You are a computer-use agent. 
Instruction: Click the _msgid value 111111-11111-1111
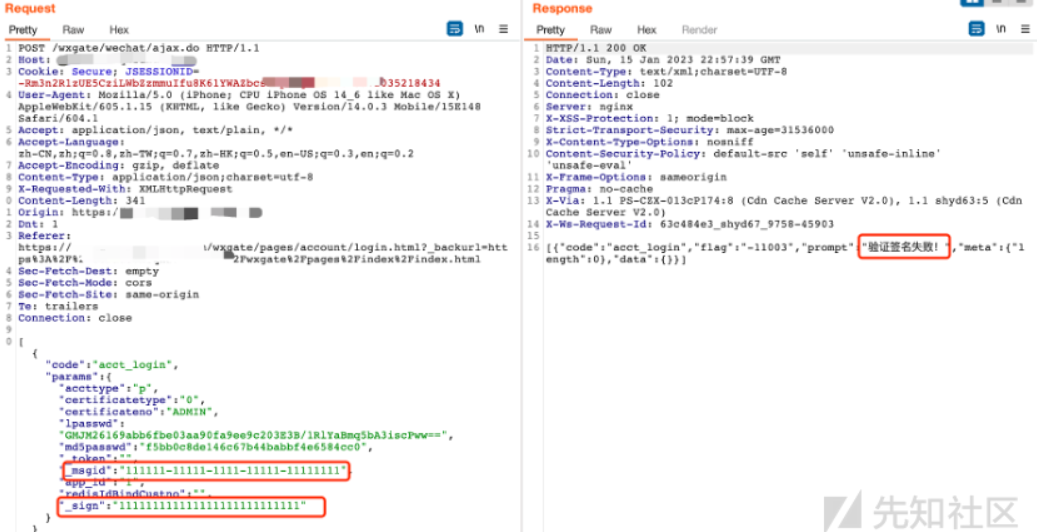[x=233, y=470]
